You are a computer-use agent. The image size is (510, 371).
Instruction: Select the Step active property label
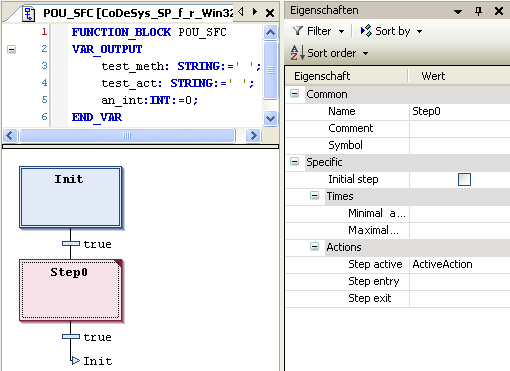pos(375,264)
